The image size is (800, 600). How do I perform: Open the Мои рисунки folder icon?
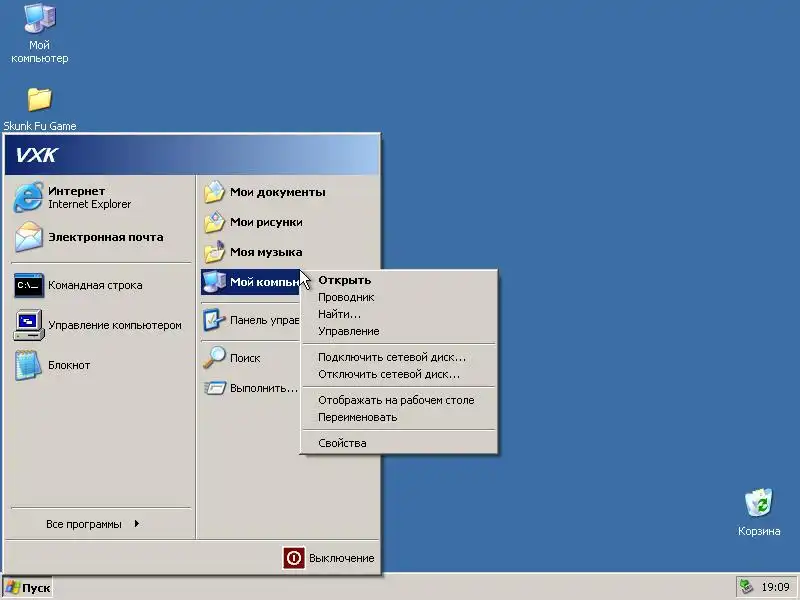point(214,222)
